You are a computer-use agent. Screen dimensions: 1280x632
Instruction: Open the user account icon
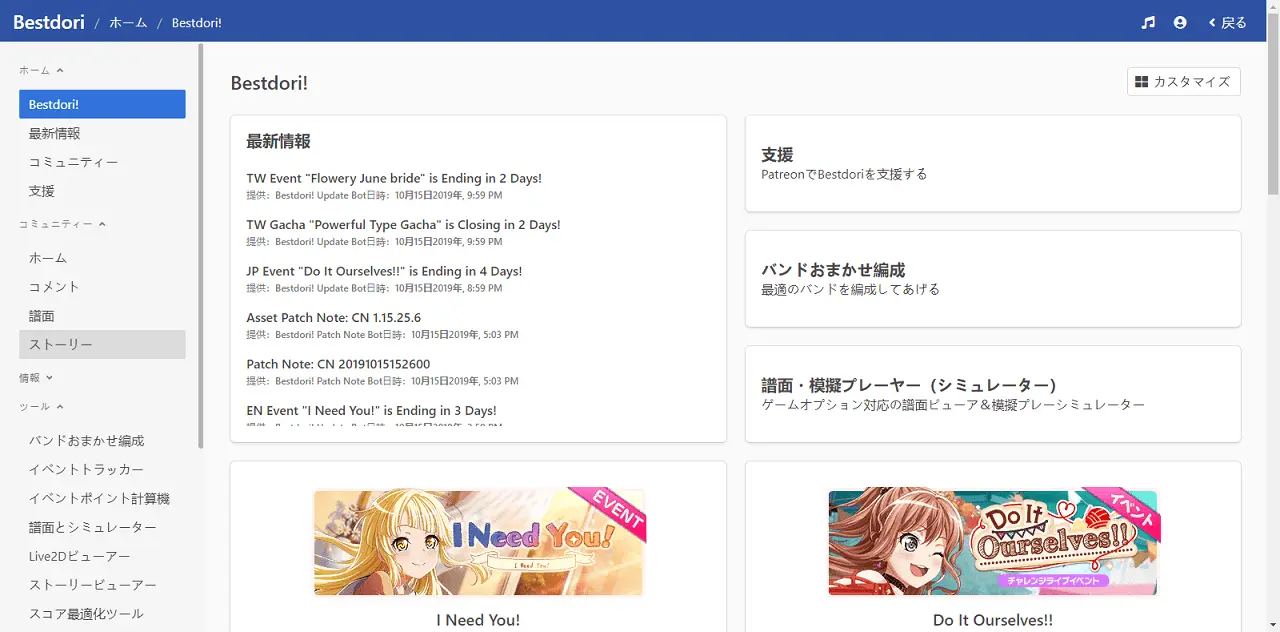tap(1180, 22)
